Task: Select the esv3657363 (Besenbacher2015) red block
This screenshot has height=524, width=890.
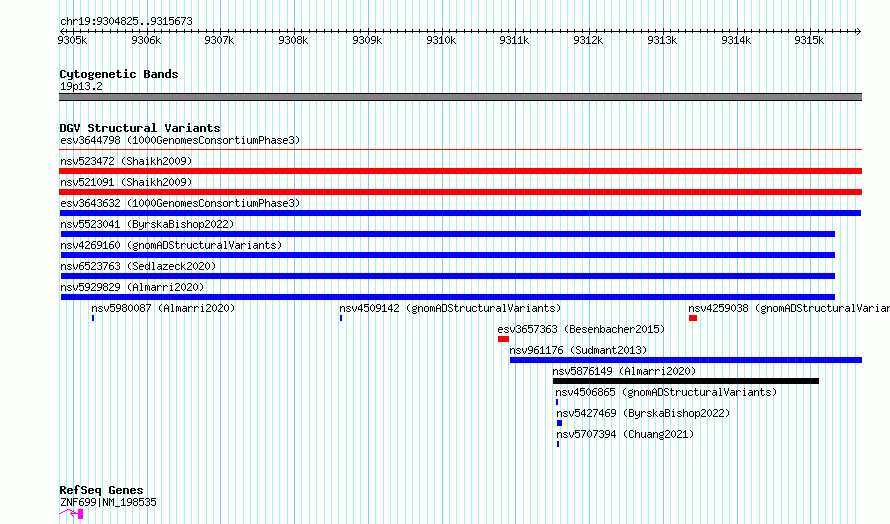Action: 503,339
